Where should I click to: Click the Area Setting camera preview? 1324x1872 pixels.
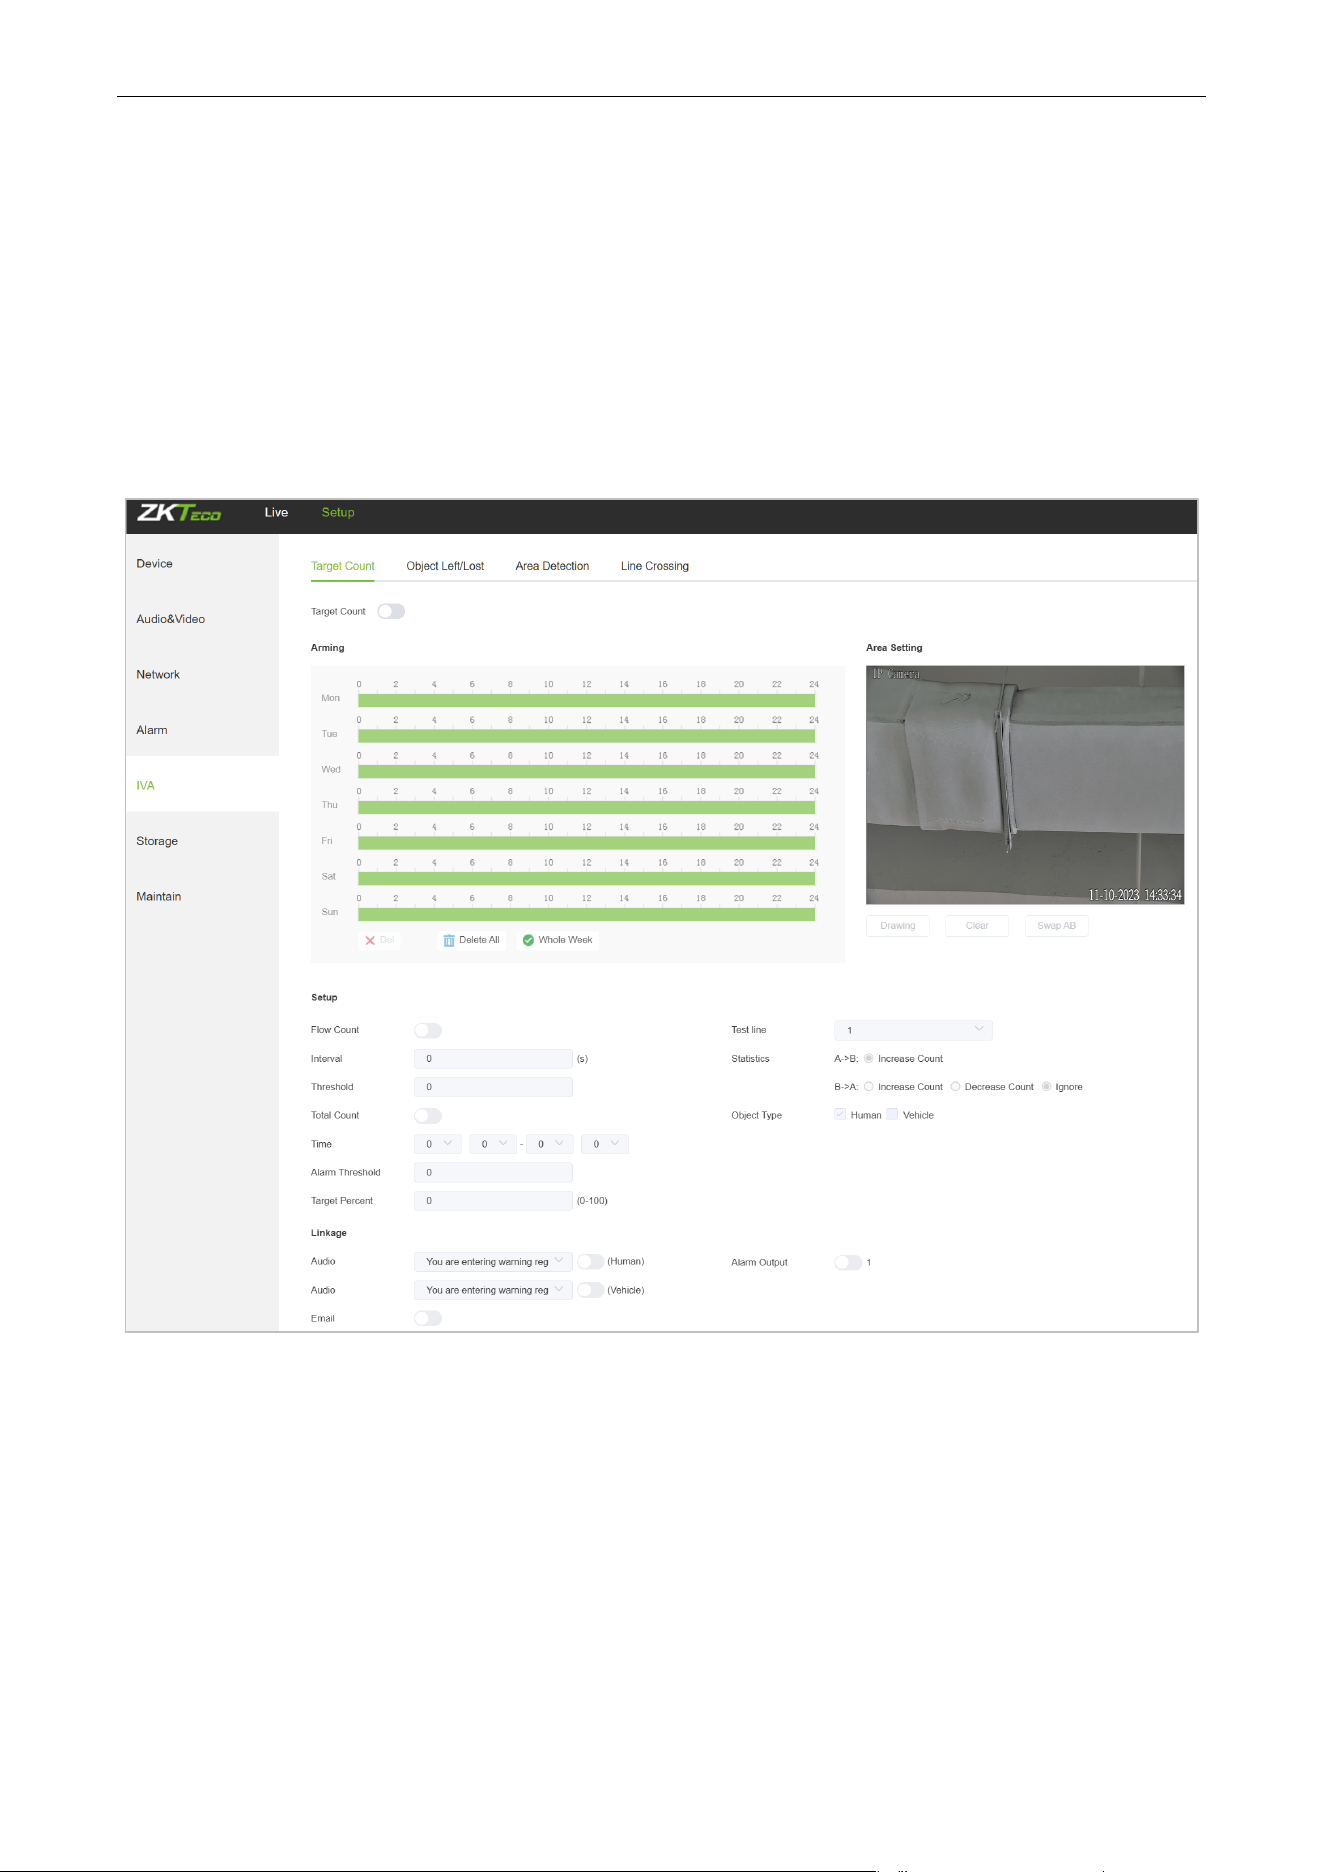(1025, 785)
